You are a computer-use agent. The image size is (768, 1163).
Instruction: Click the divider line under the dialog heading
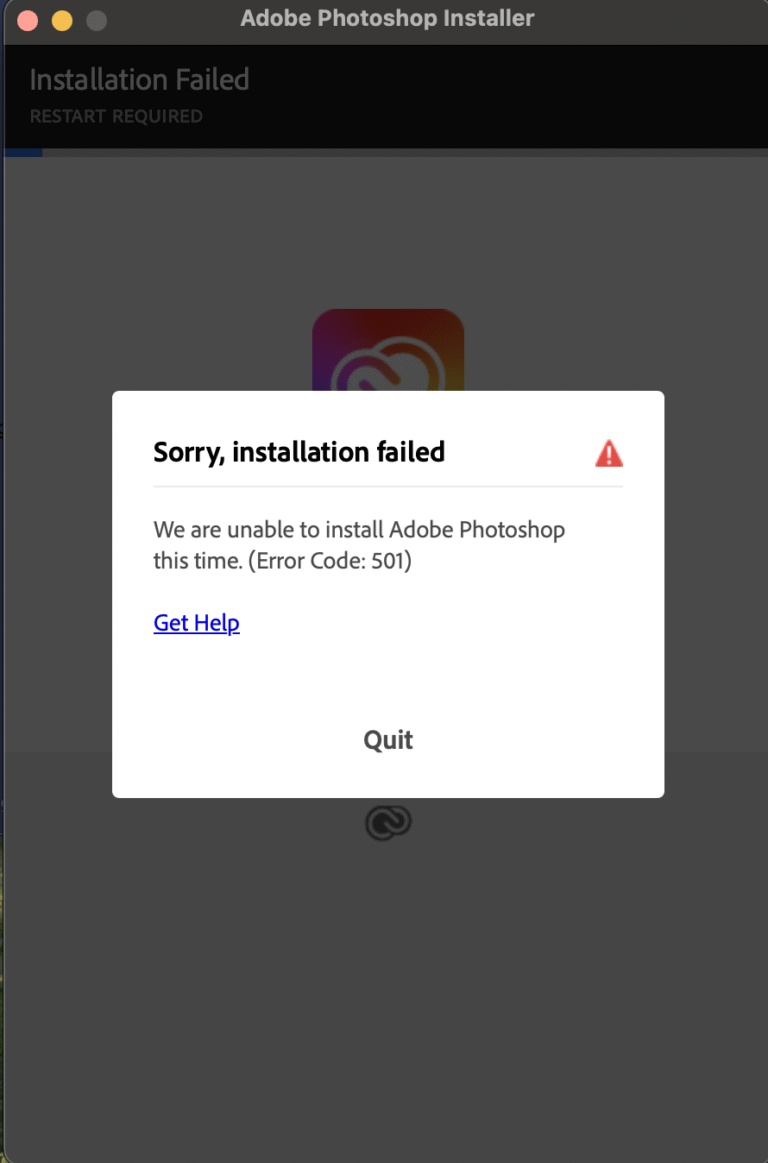point(388,487)
